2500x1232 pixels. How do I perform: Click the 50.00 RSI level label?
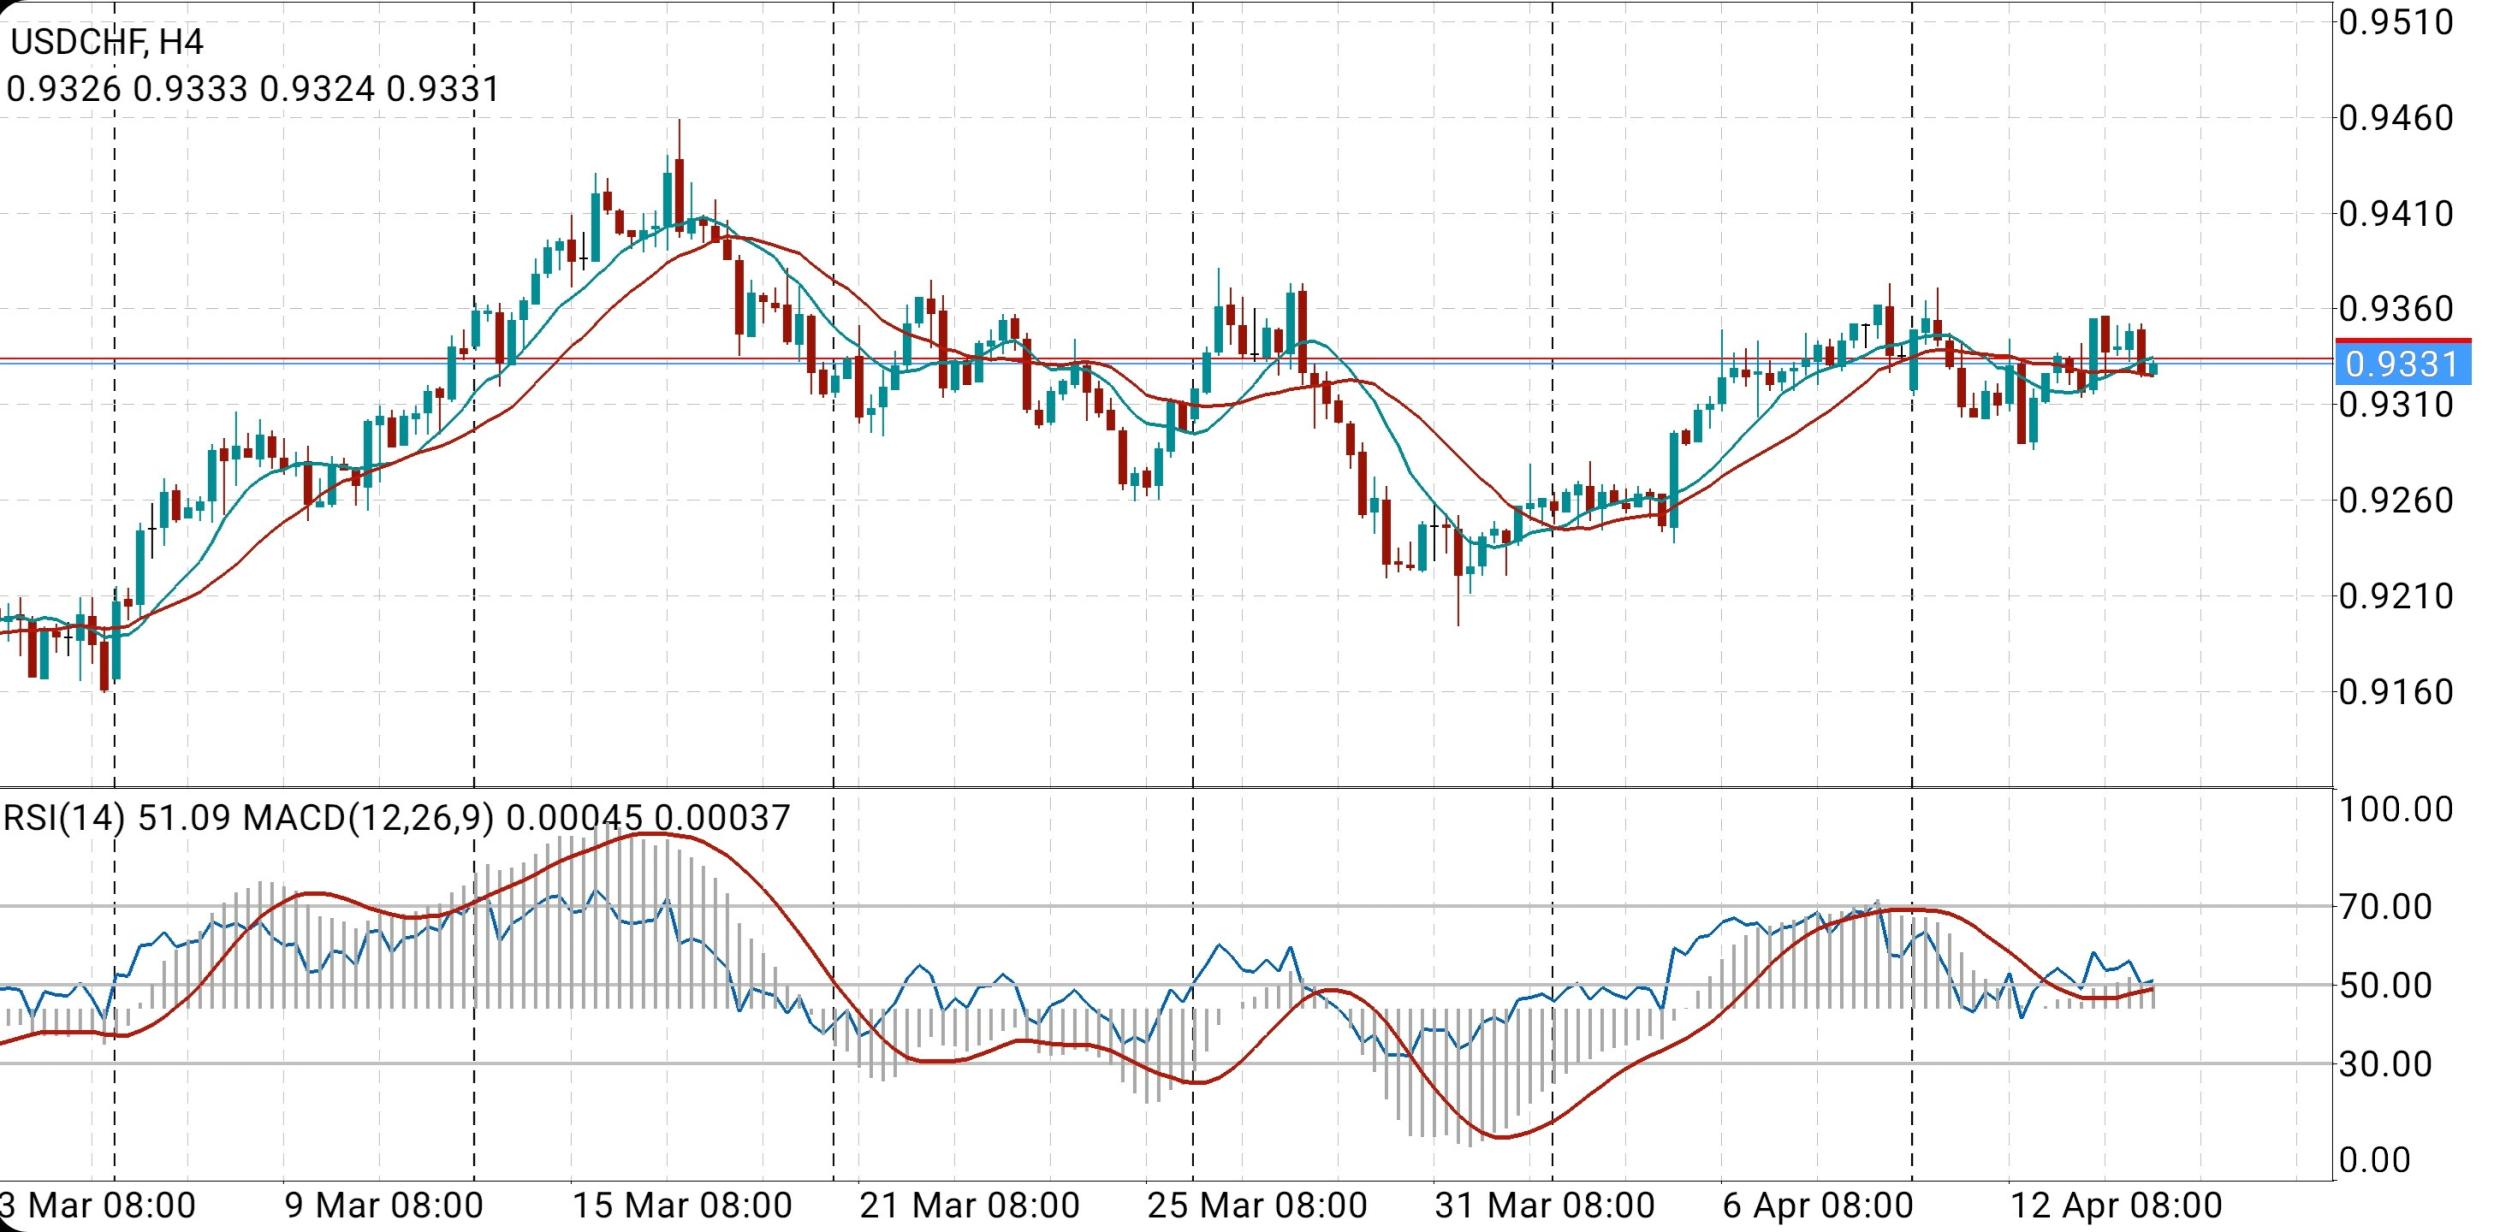[x=2386, y=986]
